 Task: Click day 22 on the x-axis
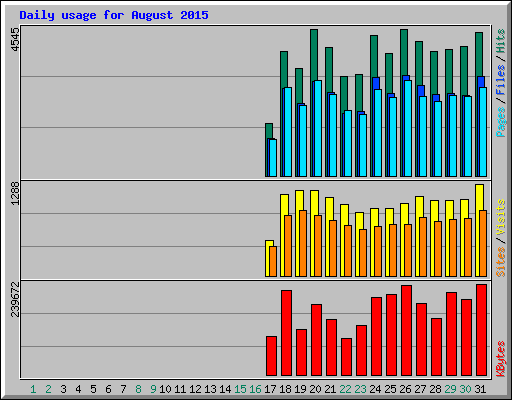345,389
